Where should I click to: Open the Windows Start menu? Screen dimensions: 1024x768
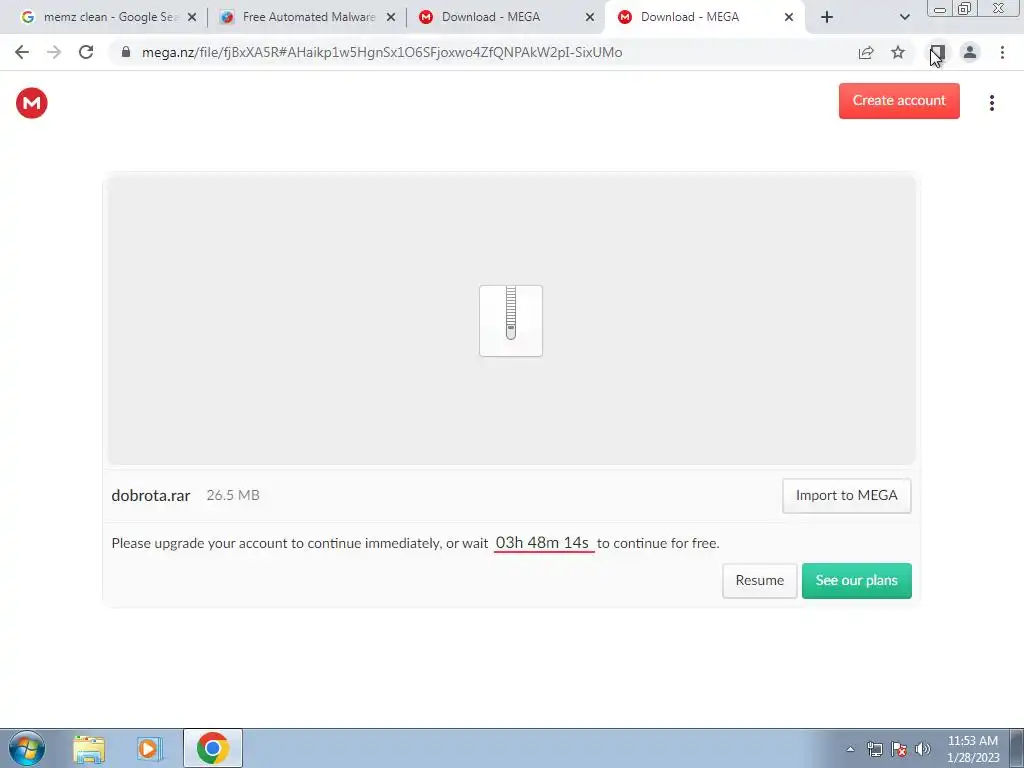coord(27,748)
